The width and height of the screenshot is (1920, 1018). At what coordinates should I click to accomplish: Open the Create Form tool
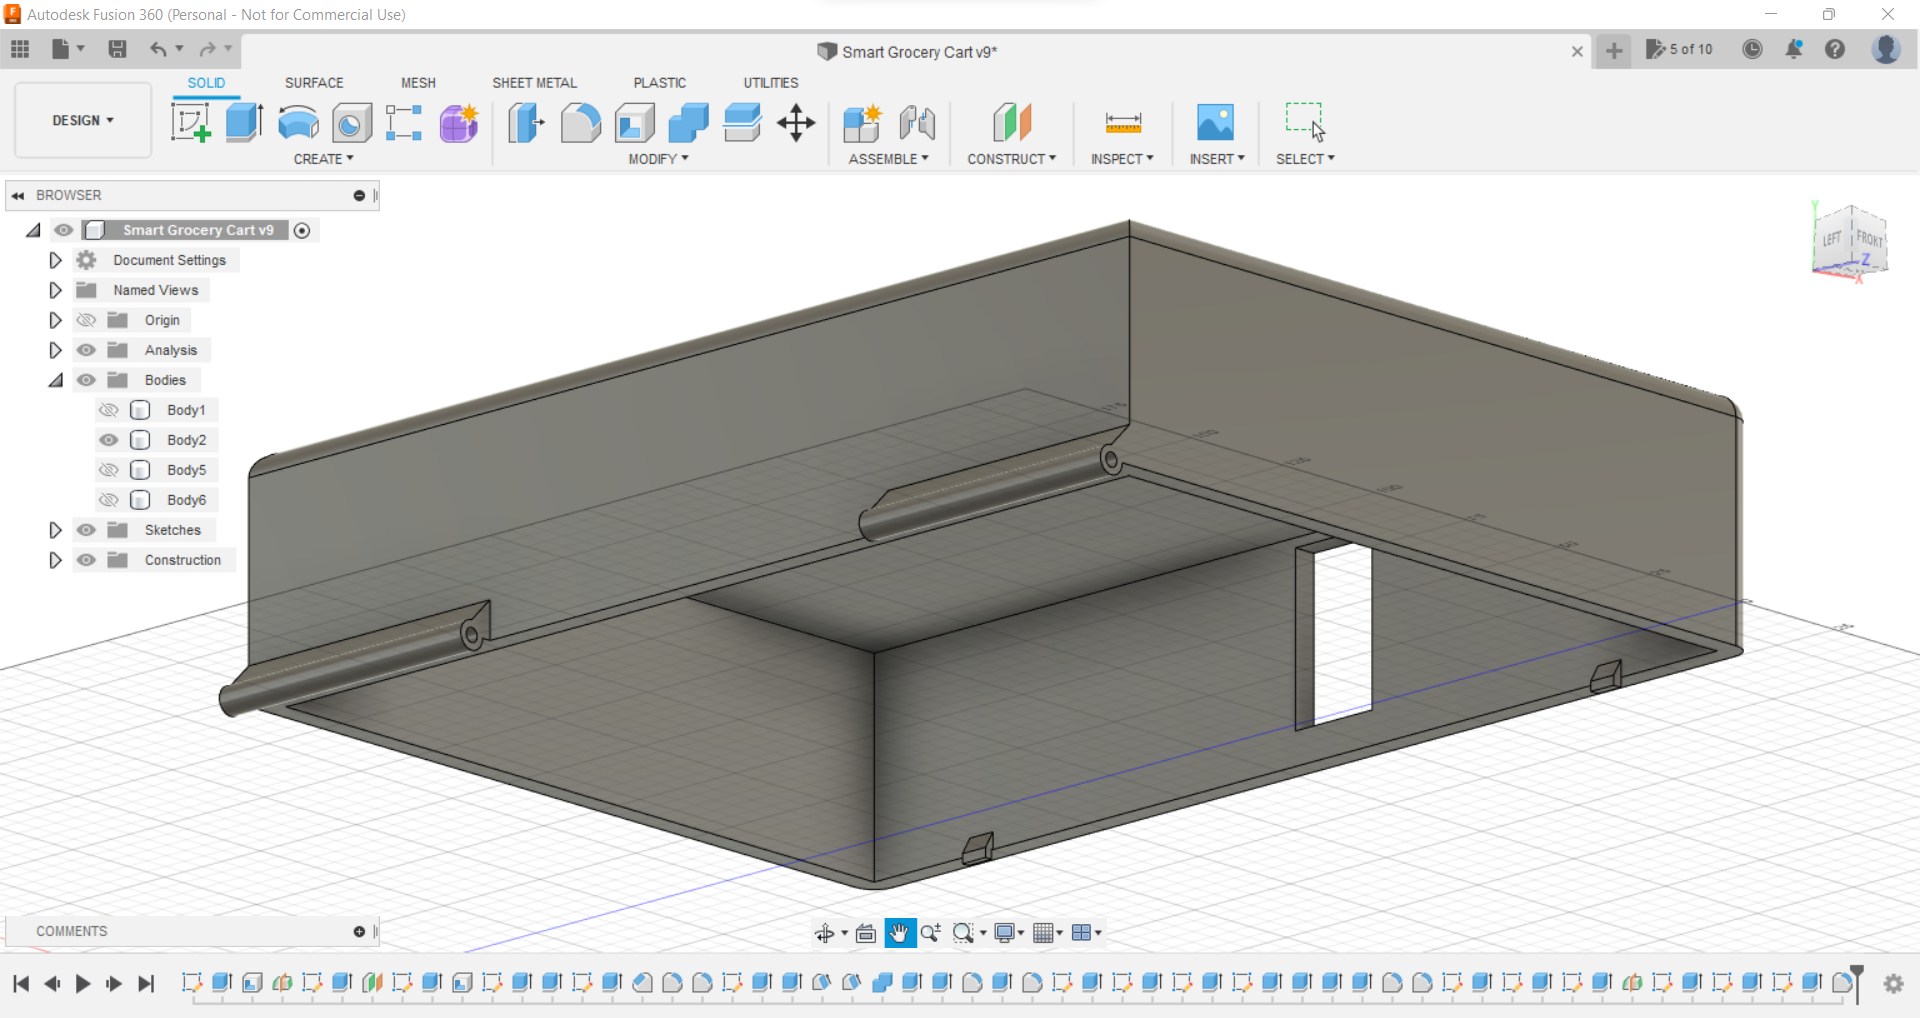(459, 123)
